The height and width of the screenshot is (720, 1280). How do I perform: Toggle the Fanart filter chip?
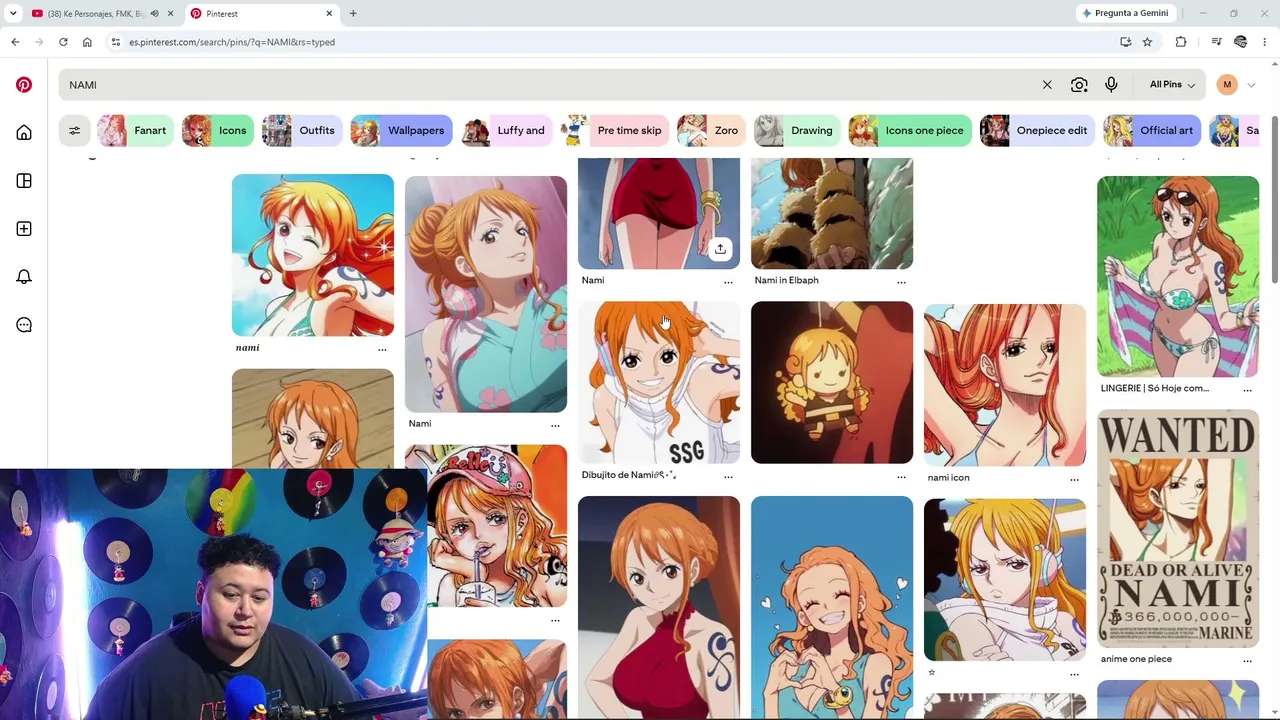pyautogui.click(x=134, y=131)
